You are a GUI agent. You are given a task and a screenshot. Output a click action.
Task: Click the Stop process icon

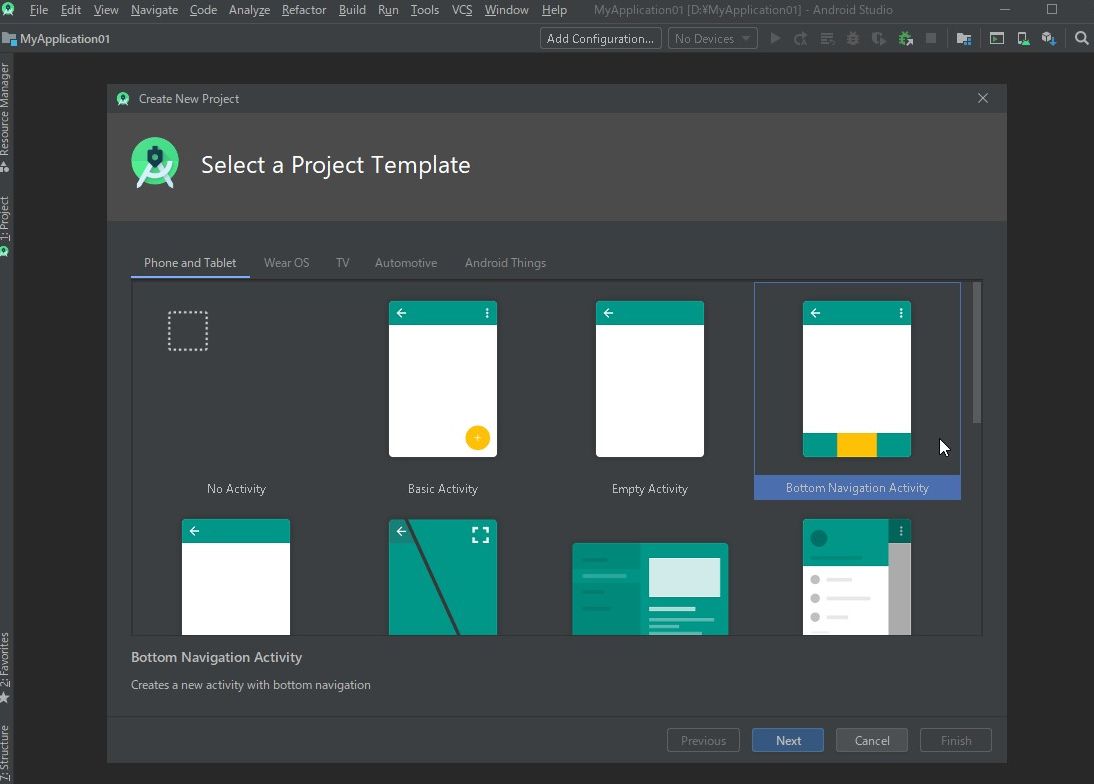[x=930, y=38]
